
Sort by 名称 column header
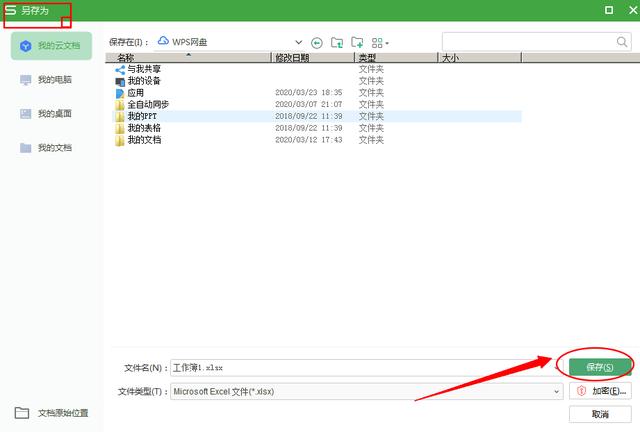coord(189,58)
